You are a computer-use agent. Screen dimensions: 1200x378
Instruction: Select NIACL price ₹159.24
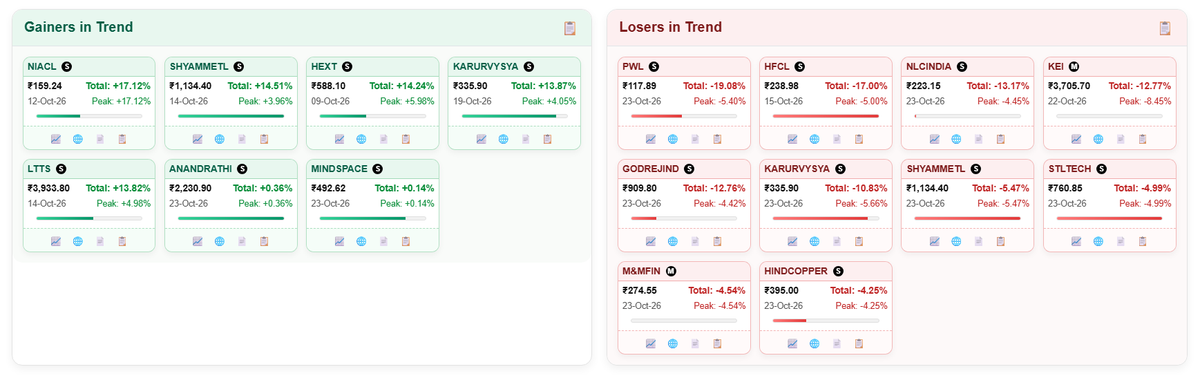tap(45, 86)
